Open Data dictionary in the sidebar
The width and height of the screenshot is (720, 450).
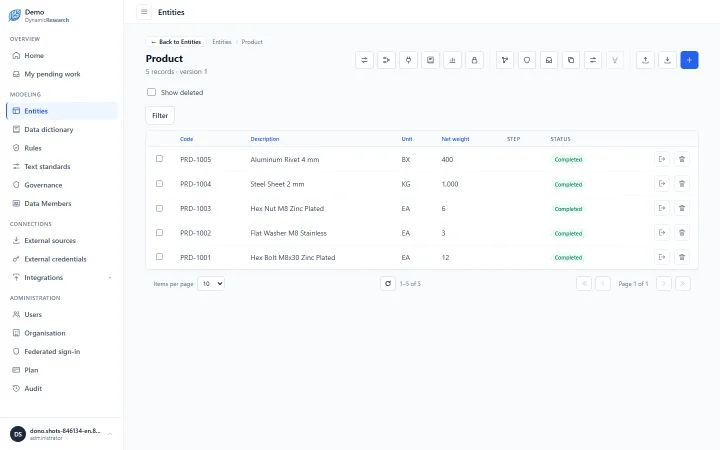tap(62, 129)
